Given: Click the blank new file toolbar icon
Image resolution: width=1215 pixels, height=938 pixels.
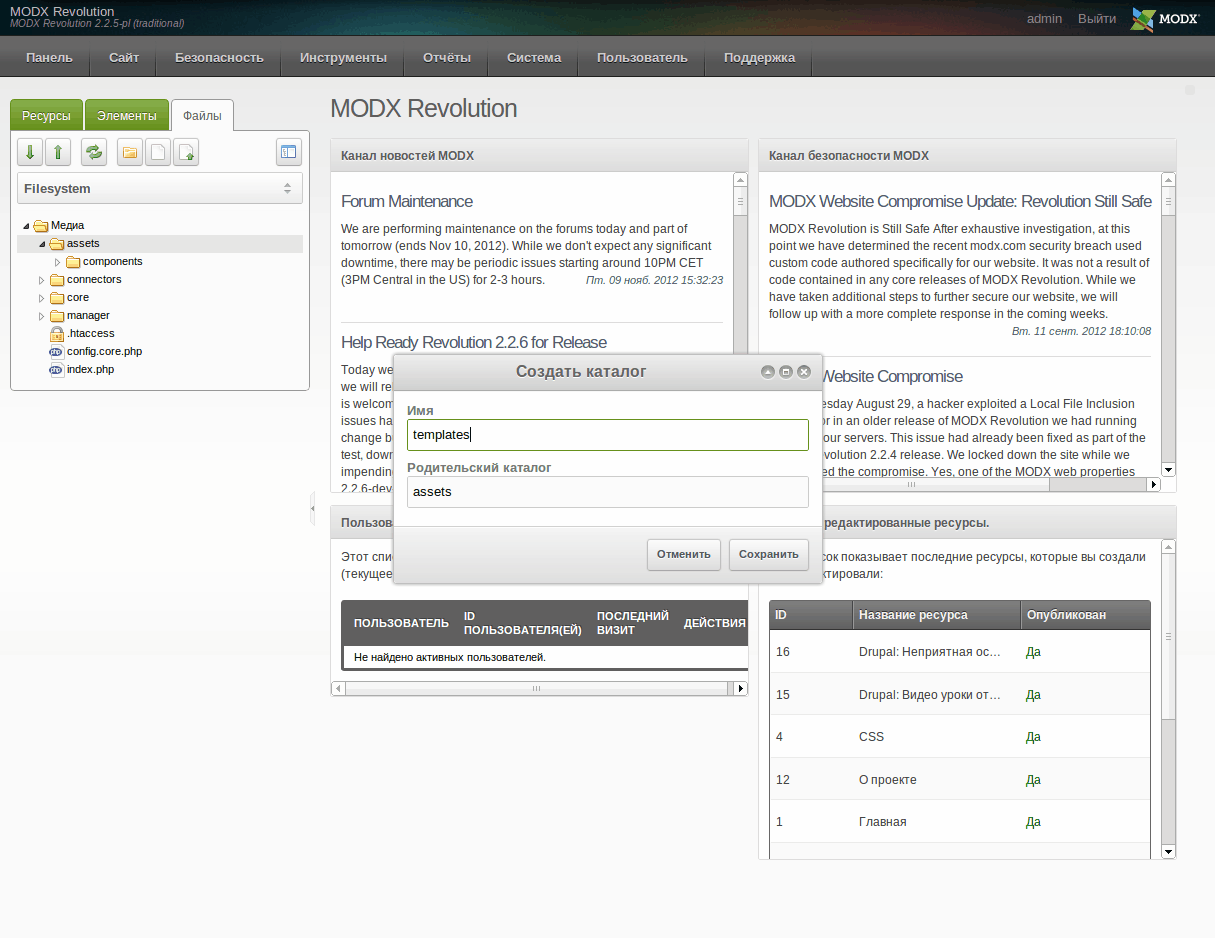Looking at the screenshot, I should point(158,152).
